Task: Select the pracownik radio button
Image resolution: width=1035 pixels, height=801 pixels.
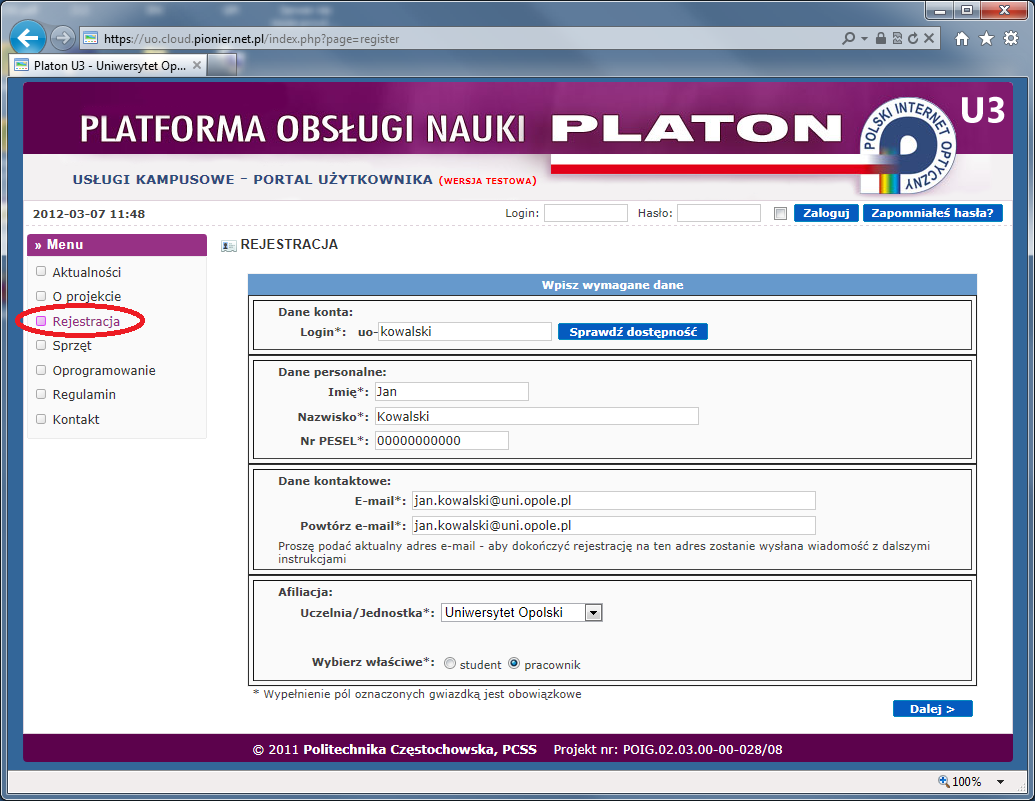Action: [x=514, y=664]
